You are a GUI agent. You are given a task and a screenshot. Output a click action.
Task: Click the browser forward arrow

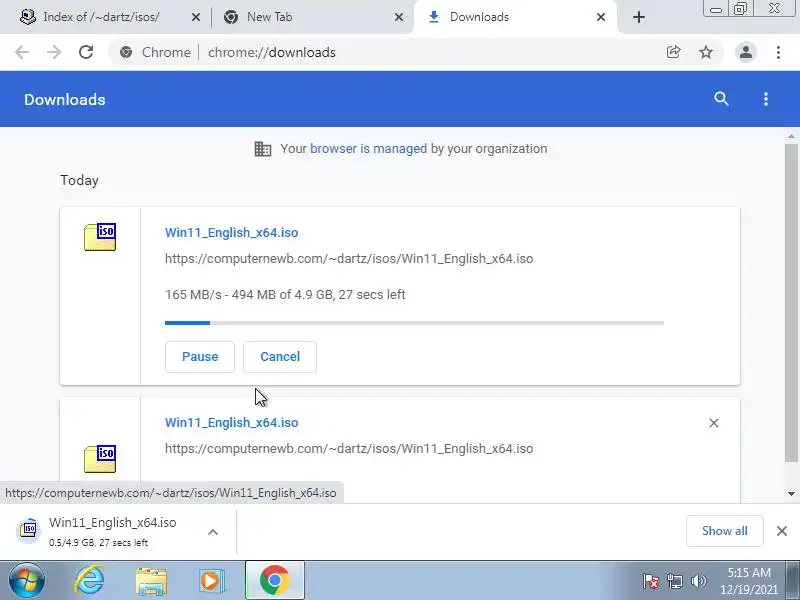pos(54,52)
